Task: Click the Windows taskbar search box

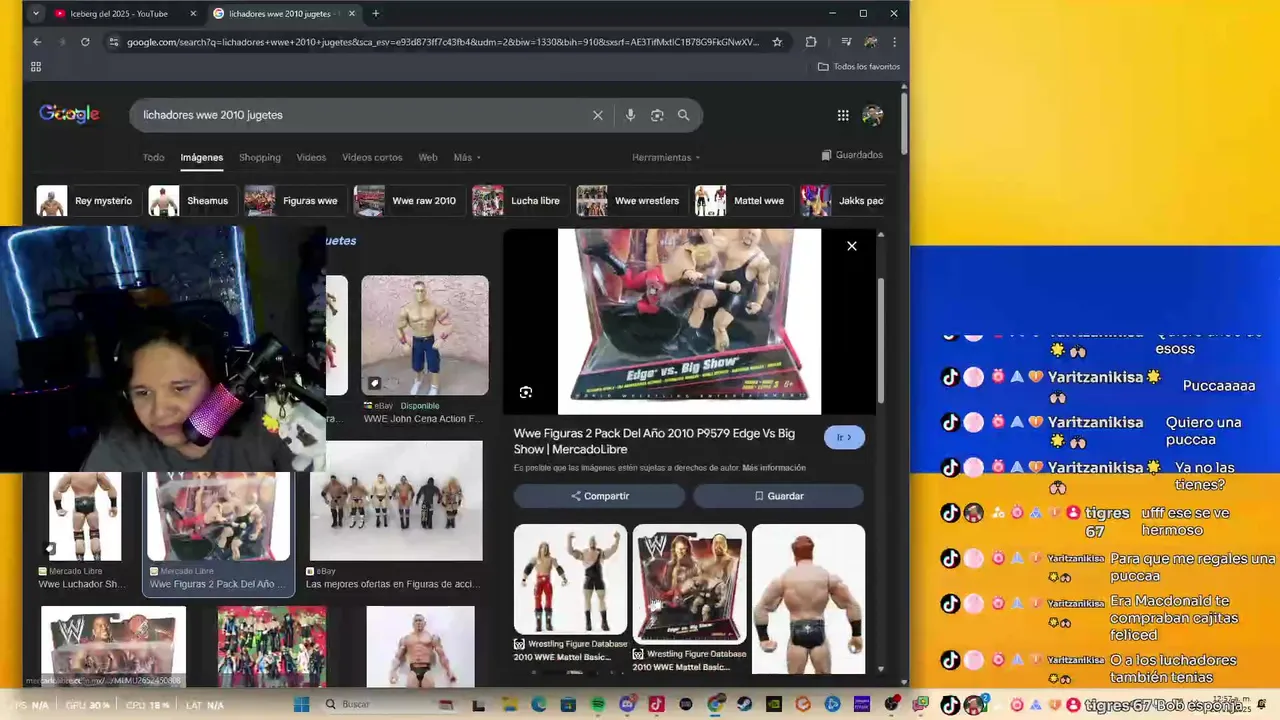Action: point(388,705)
